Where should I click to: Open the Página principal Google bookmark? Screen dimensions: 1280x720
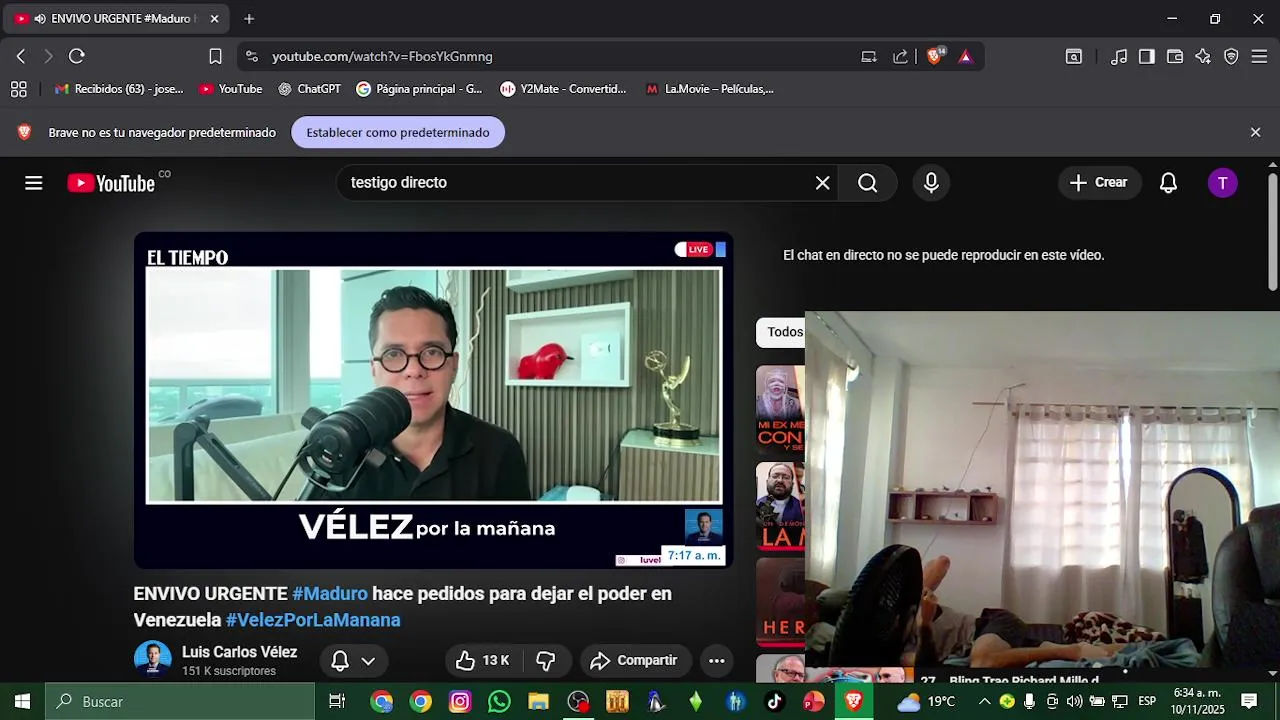coord(419,89)
